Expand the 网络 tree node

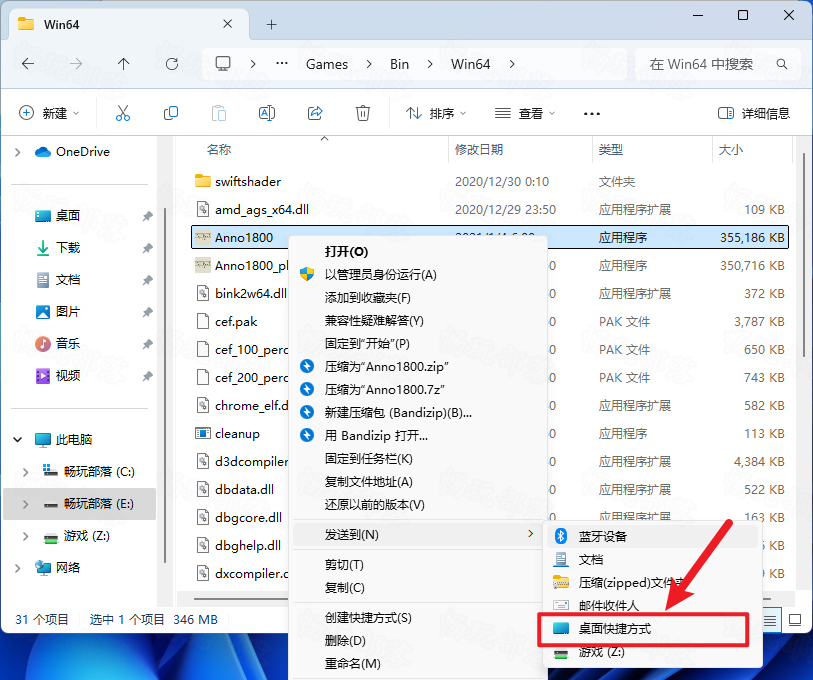click(18, 568)
